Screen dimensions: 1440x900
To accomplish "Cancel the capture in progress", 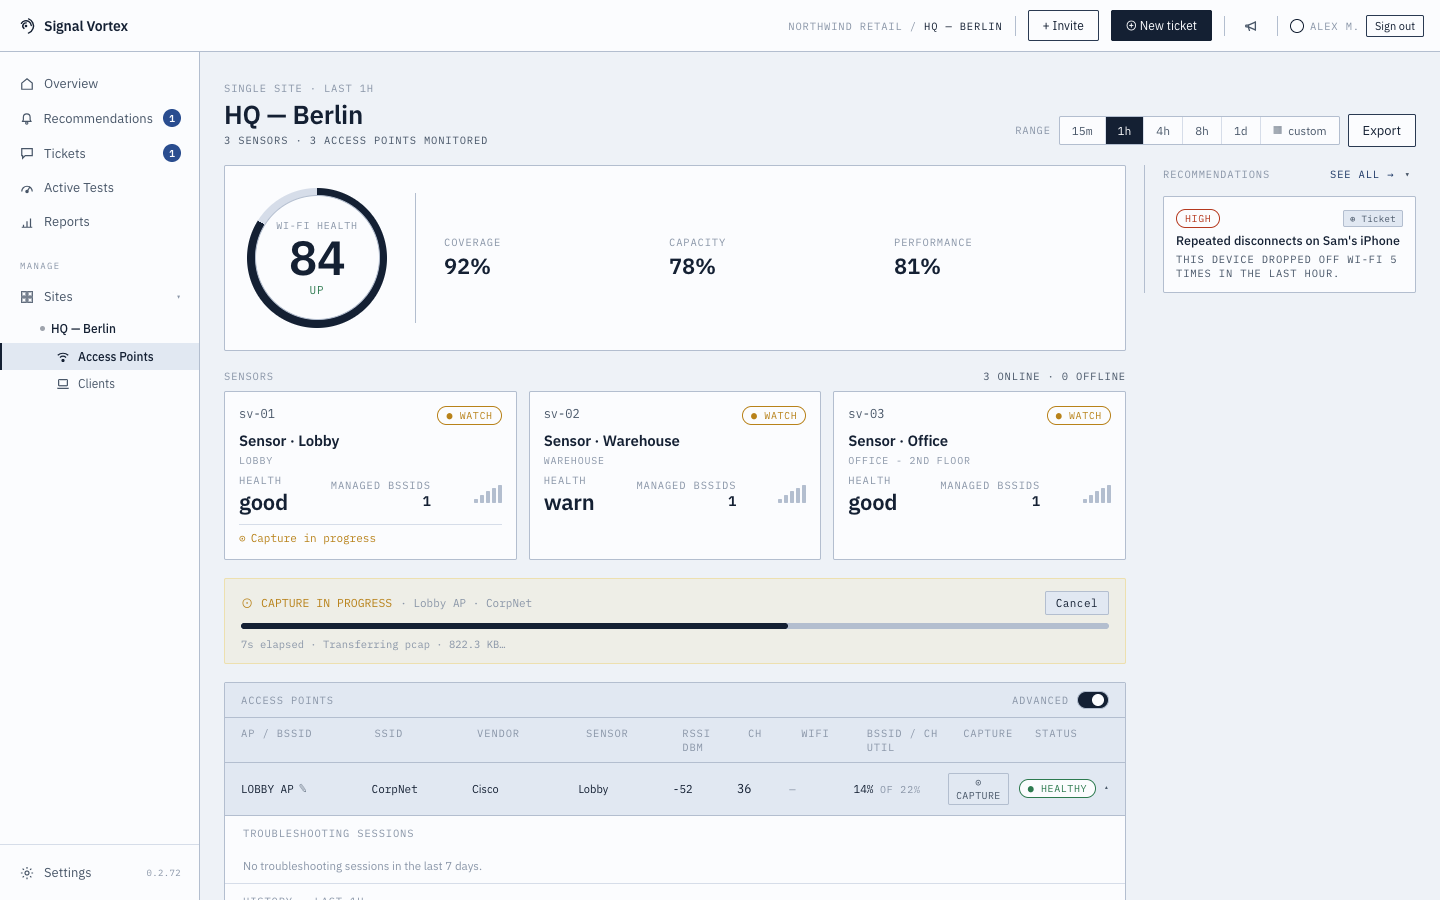I will 1077,603.
